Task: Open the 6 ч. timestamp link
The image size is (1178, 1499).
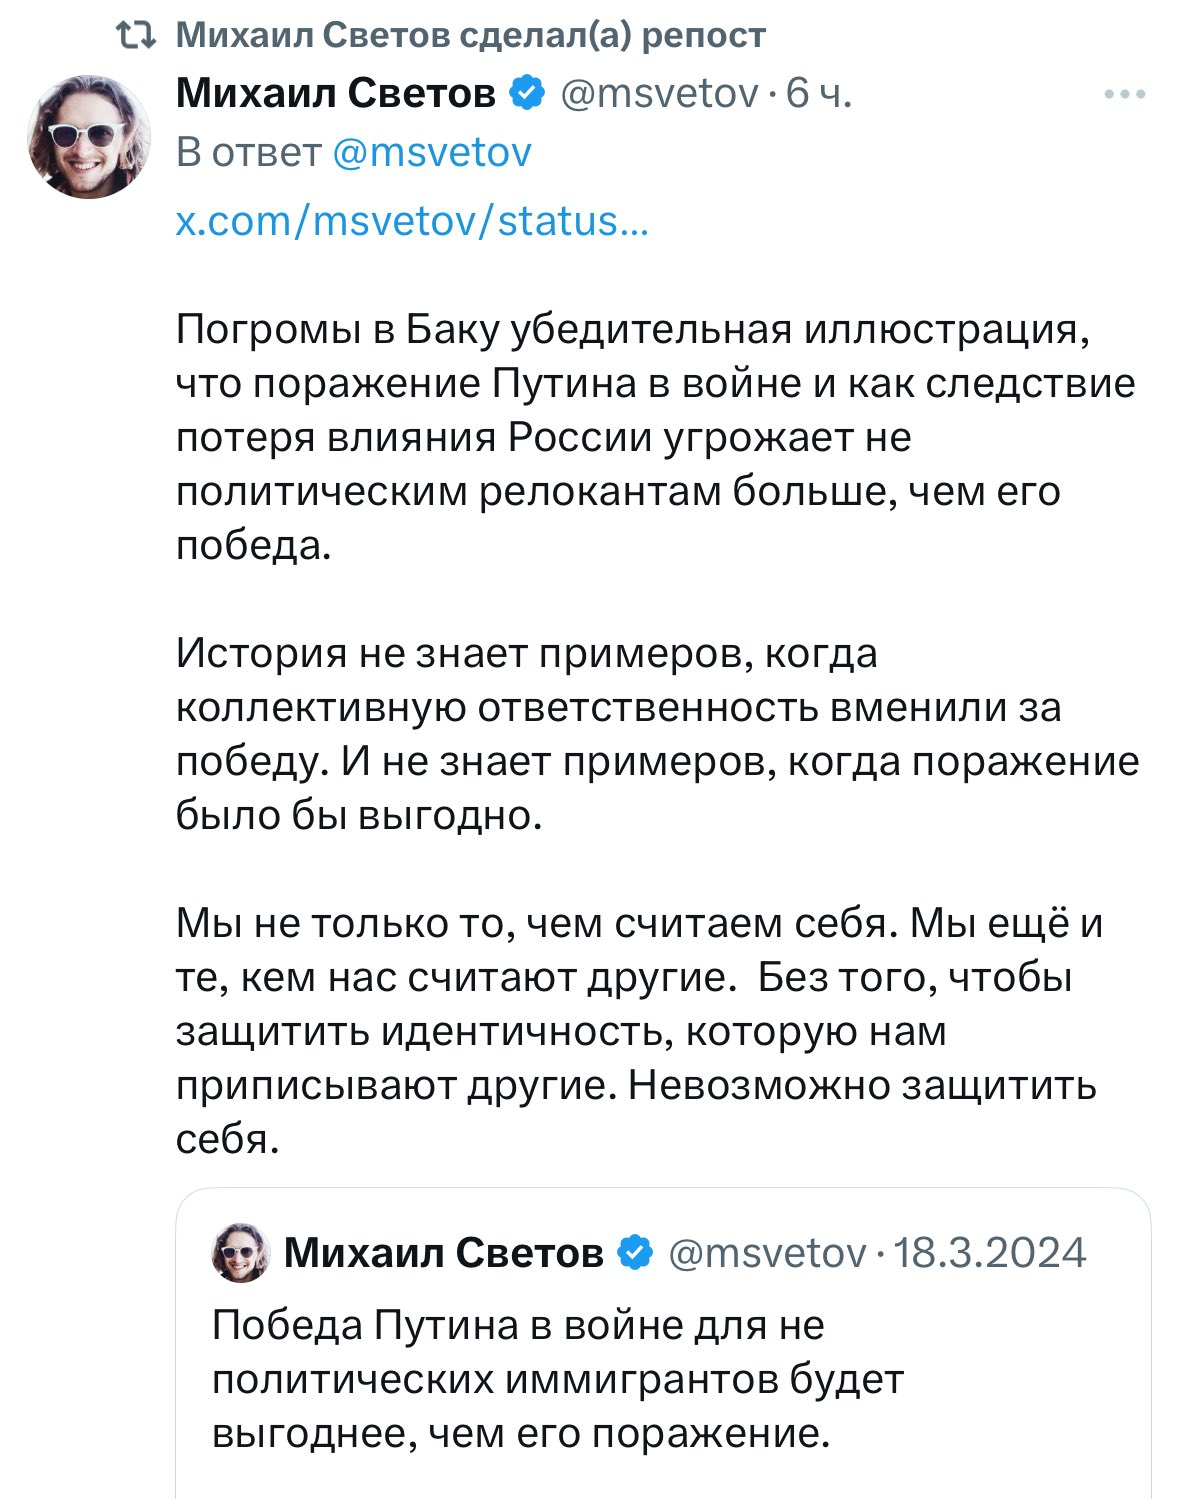Action: (819, 93)
